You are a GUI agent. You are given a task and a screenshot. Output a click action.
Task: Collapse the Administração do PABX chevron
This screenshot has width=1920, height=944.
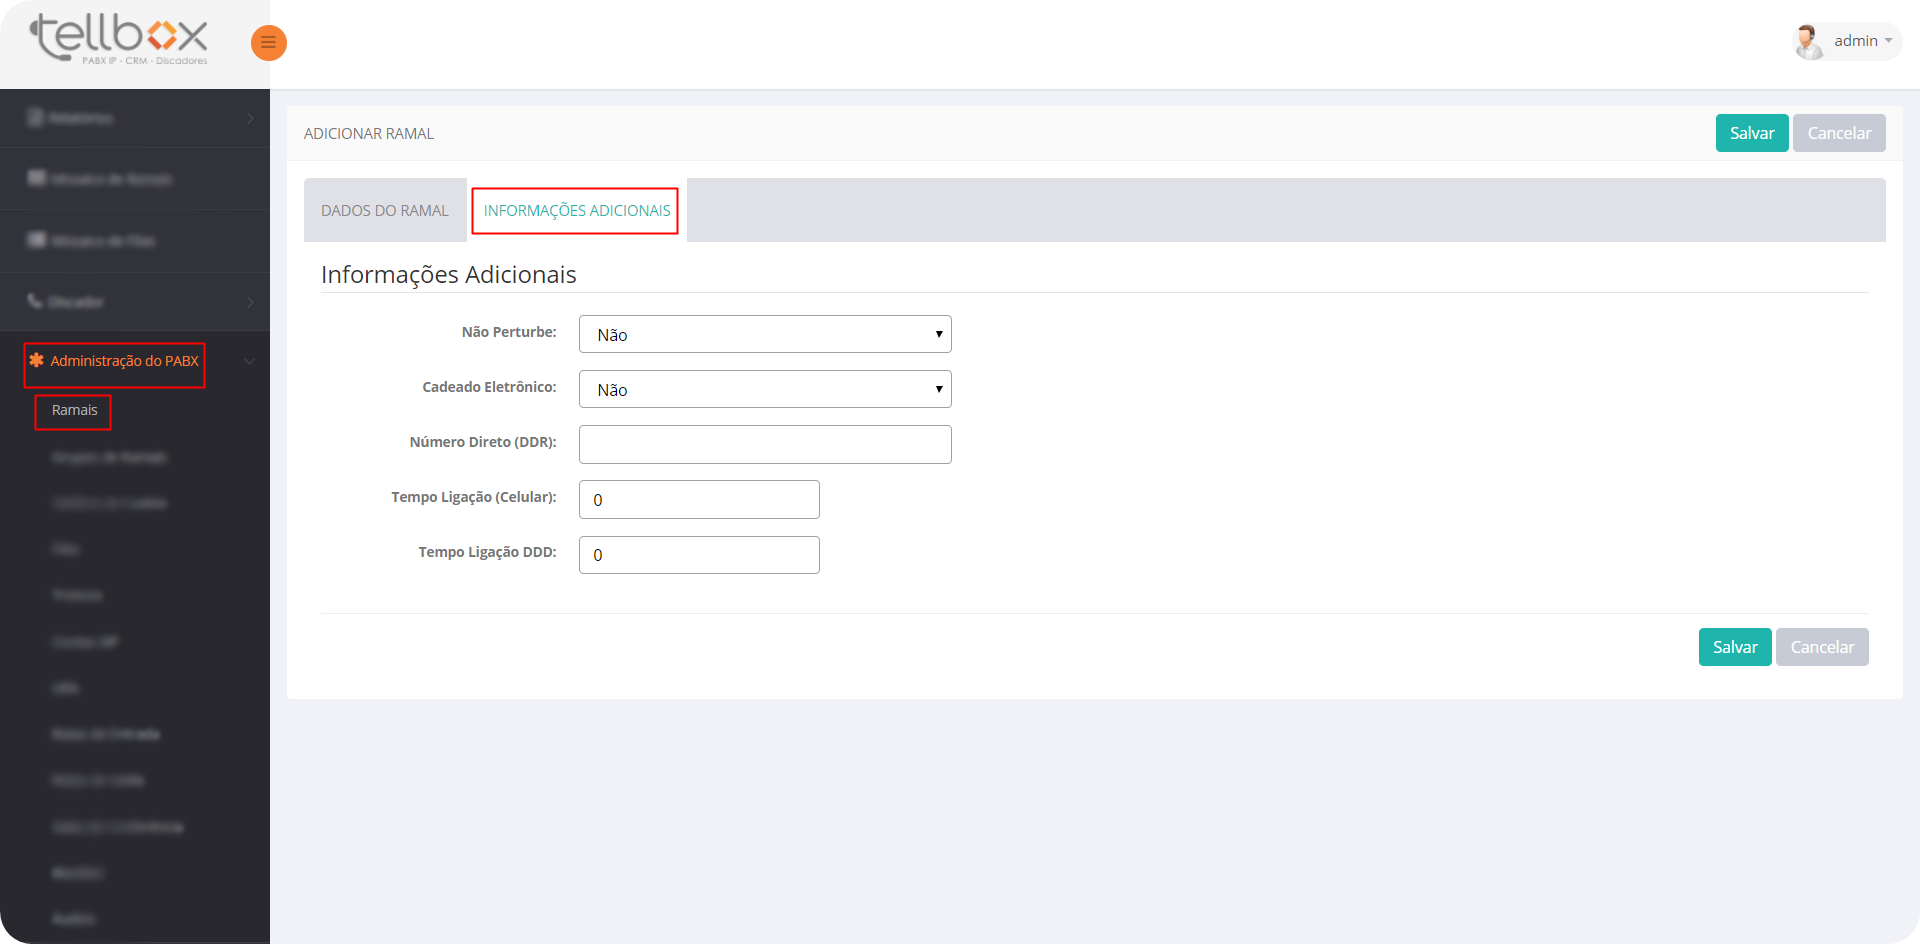click(250, 361)
